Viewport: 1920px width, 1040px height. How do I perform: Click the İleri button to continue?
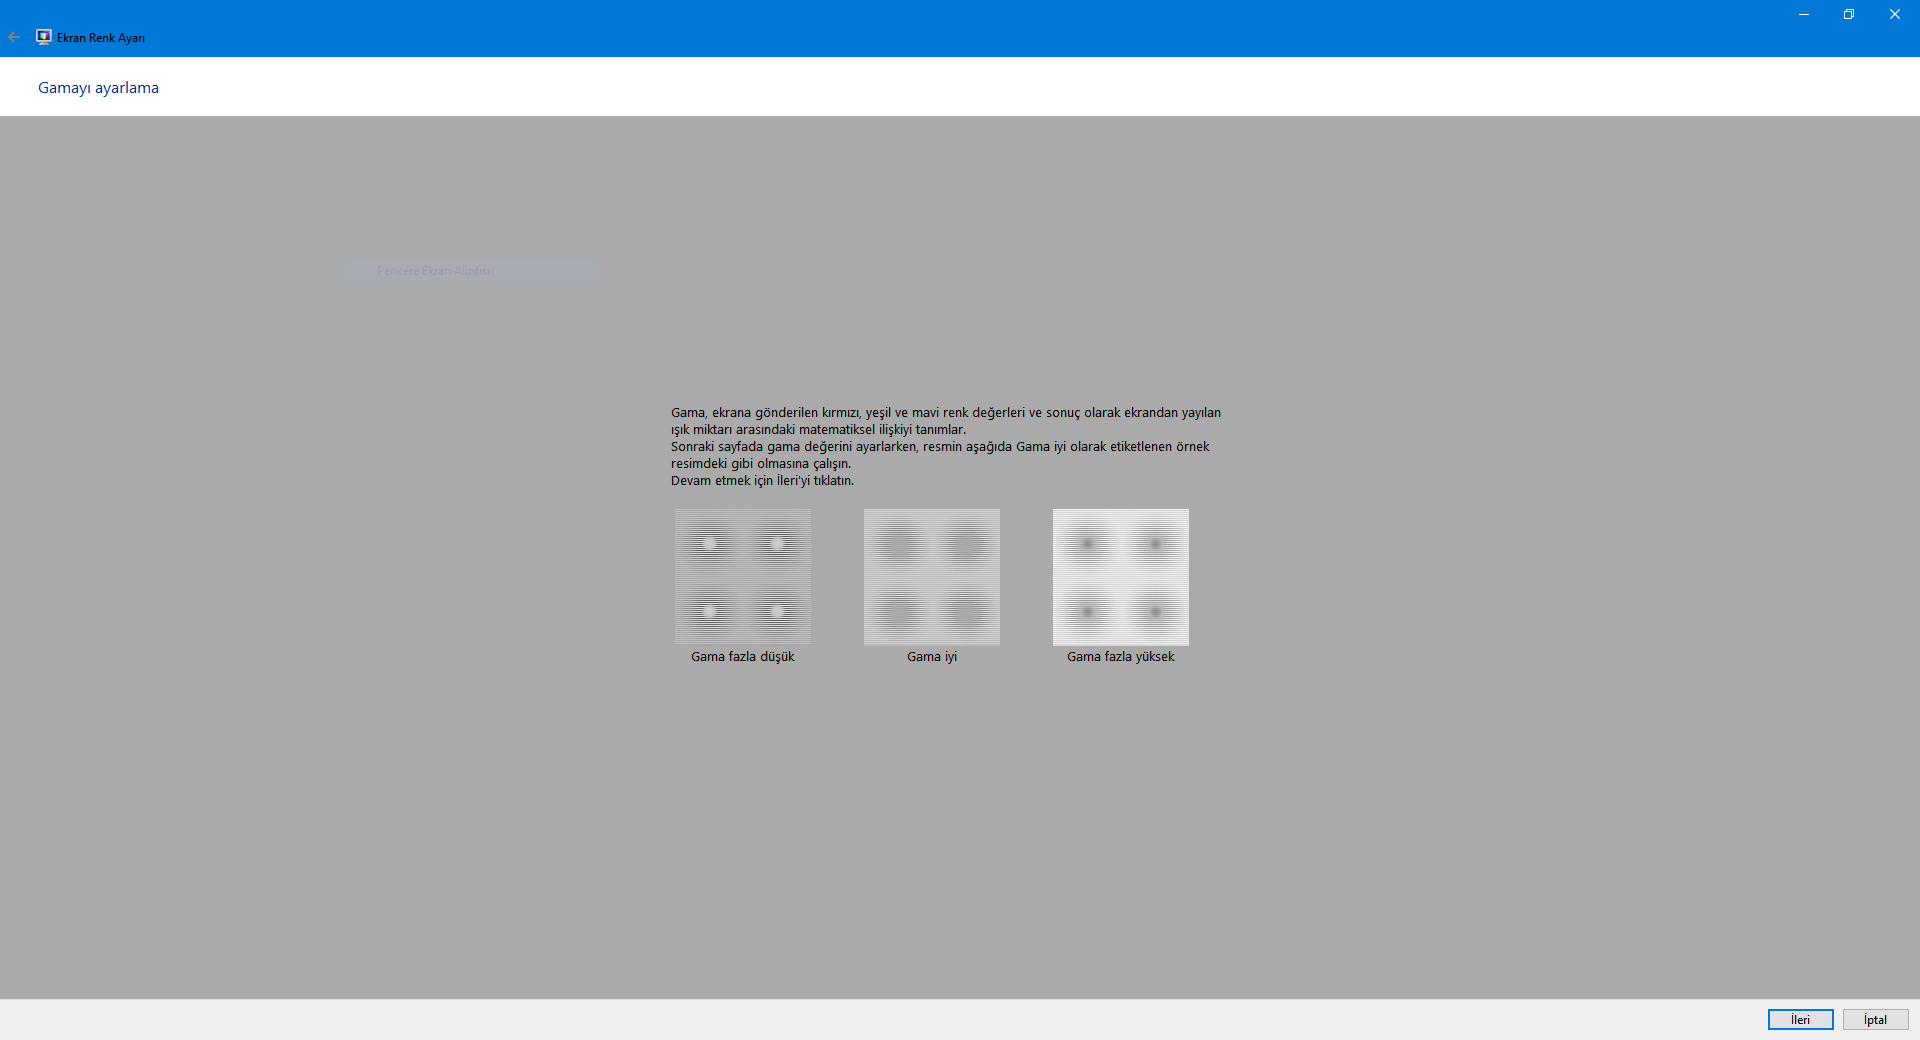[x=1800, y=1019]
